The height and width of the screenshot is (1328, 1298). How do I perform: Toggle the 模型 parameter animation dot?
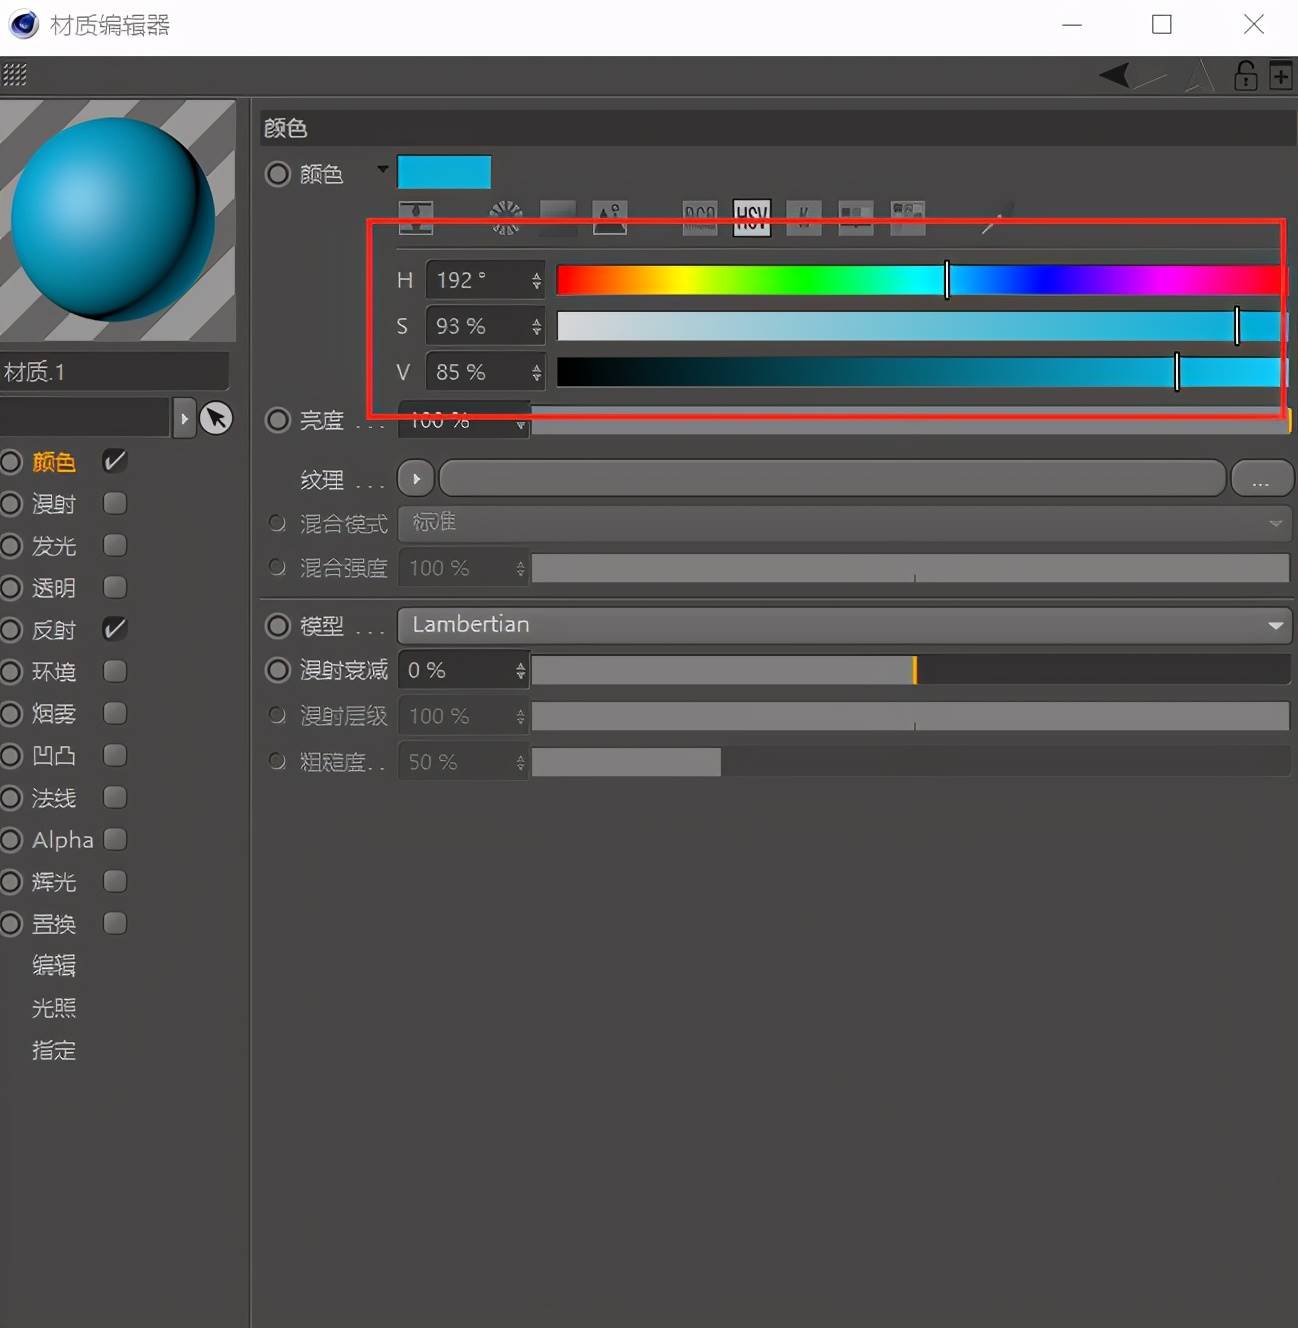tap(277, 626)
